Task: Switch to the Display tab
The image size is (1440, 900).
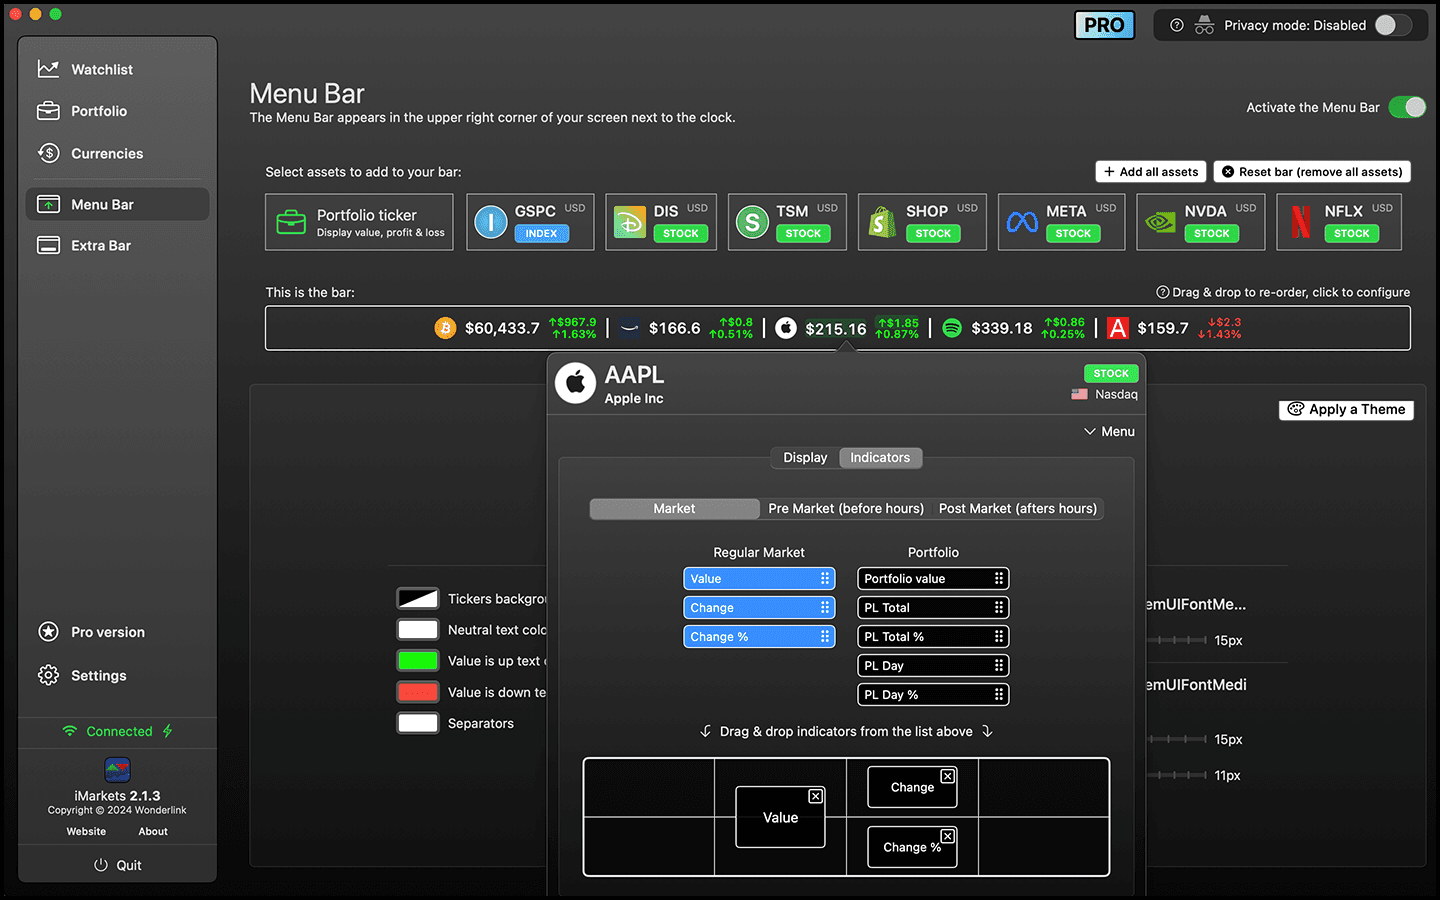Action: point(805,458)
